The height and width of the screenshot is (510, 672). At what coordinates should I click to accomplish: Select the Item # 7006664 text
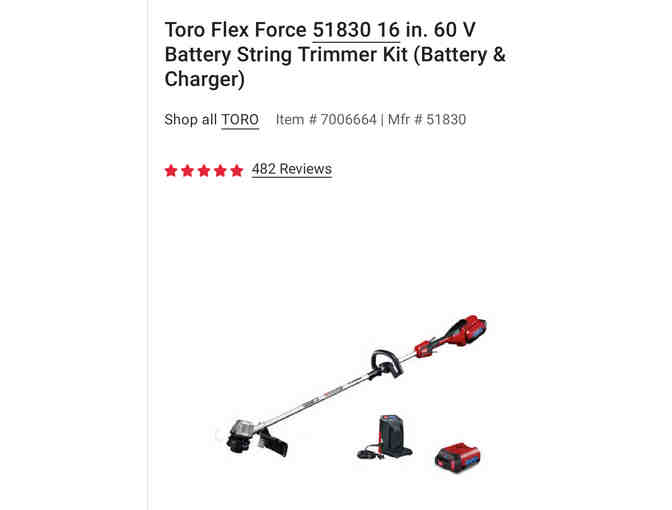click(x=326, y=120)
